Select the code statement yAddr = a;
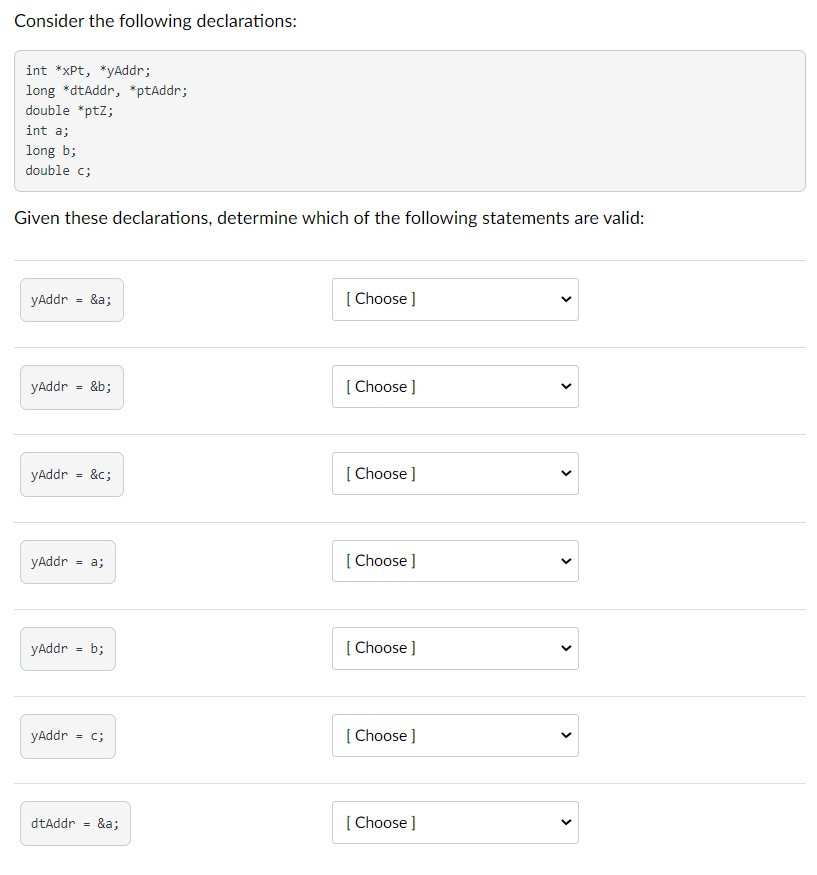The width and height of the screenshot is (817, 875). point(67,561)
